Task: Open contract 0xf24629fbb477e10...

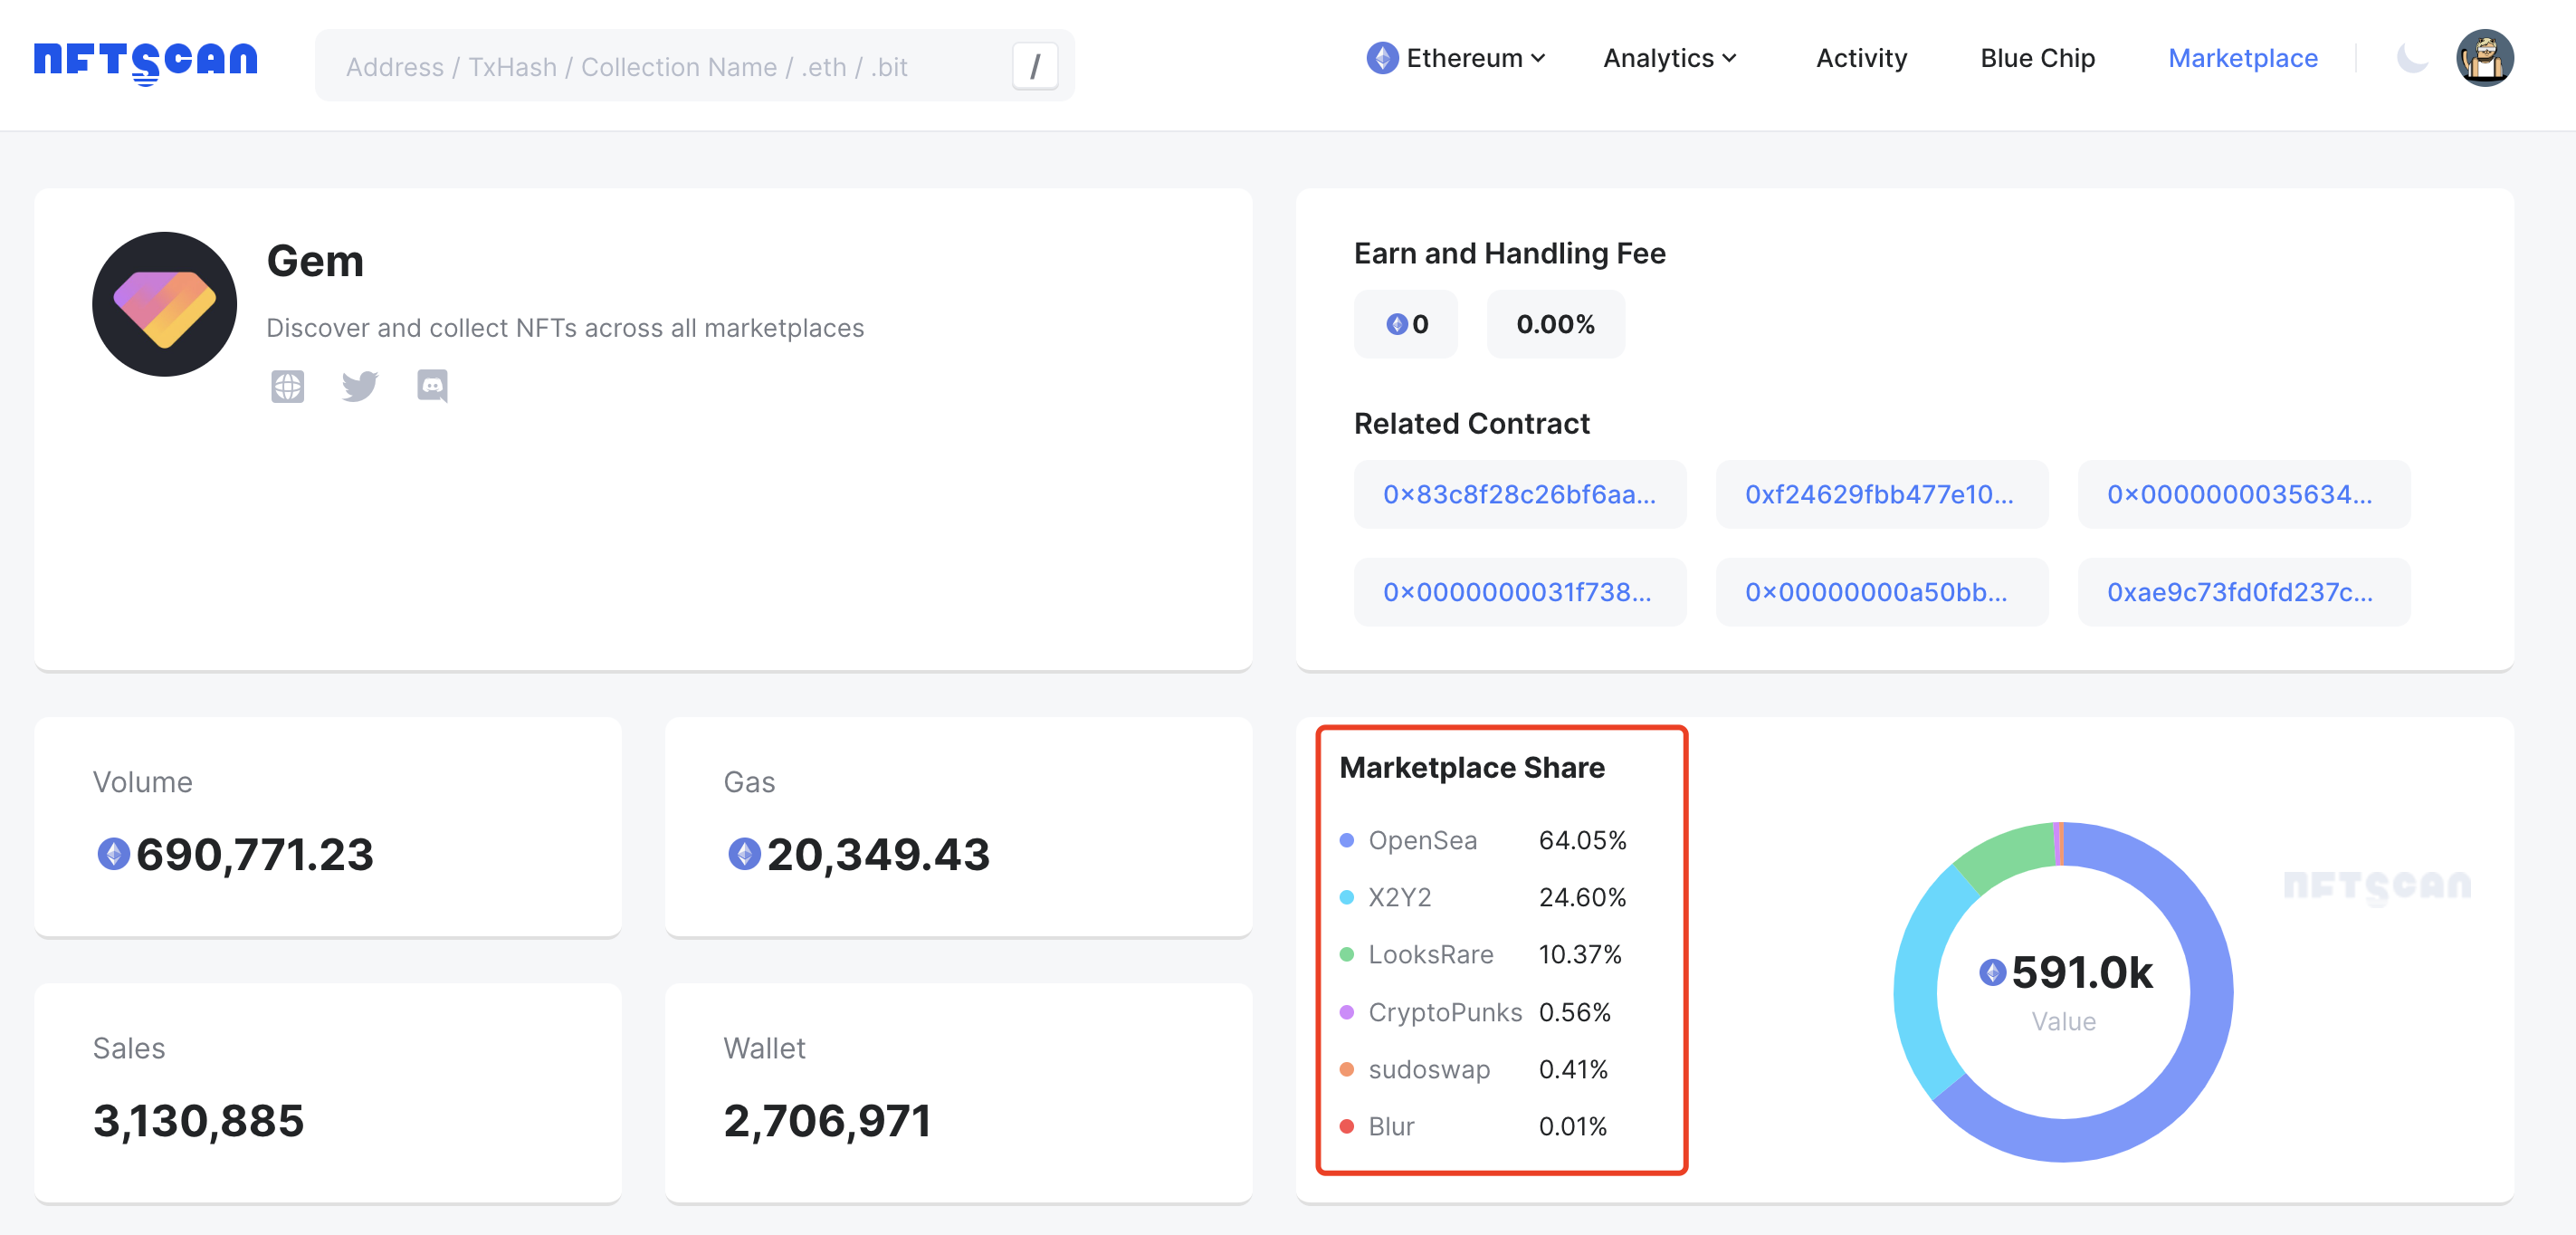Action: click(1881, 494)
